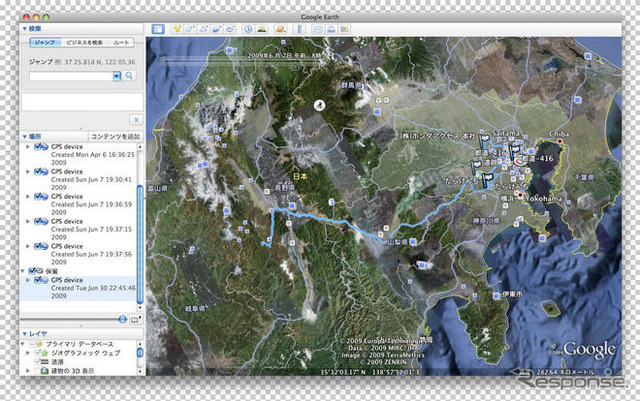This screenshot has width=640, height=401.
Task: Clear search results with the X button
Action: pyautogui.click(x=136, y=120)
